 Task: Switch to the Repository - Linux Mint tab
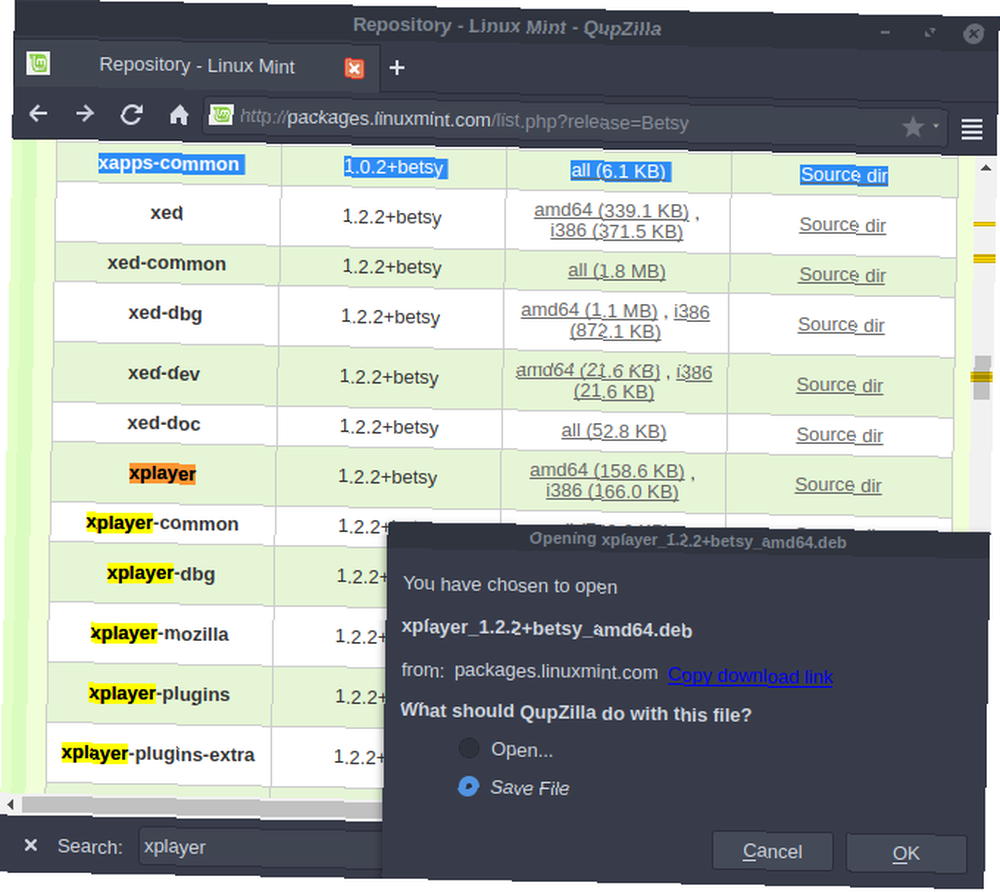click(x=197, y=65)
